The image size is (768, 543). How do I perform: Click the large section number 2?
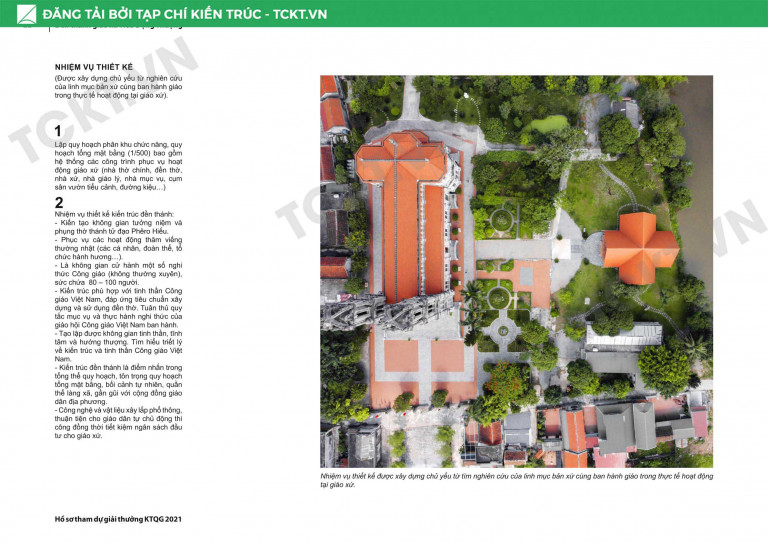pos(59,202)
